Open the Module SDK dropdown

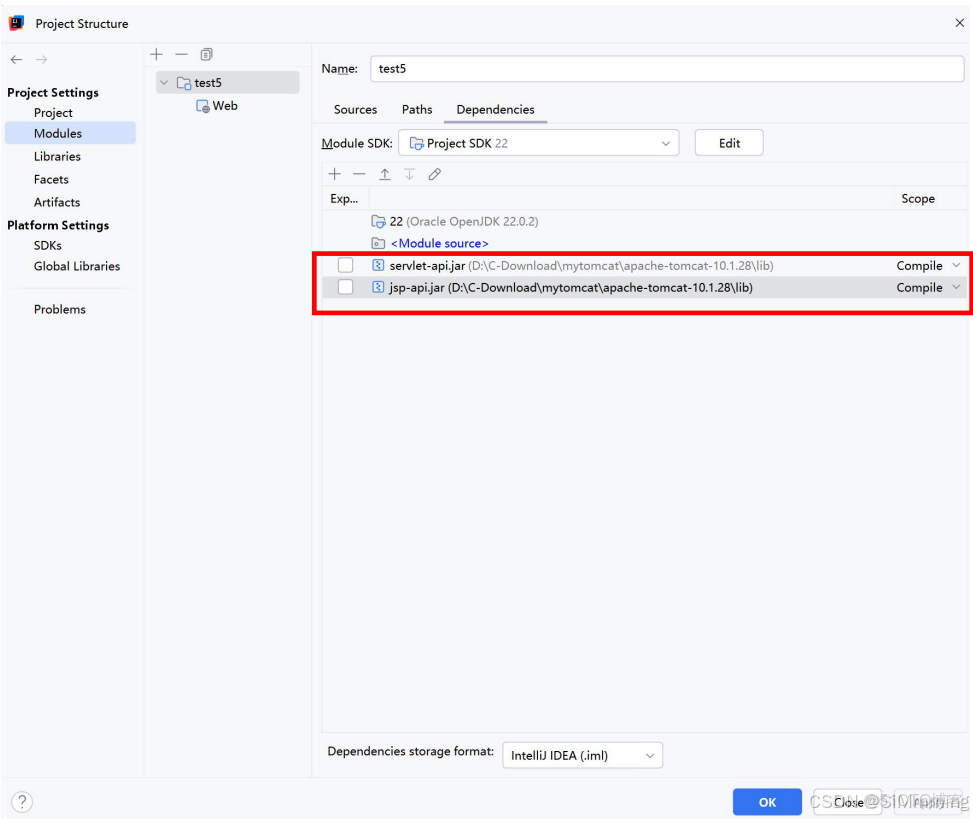point(666,142)
